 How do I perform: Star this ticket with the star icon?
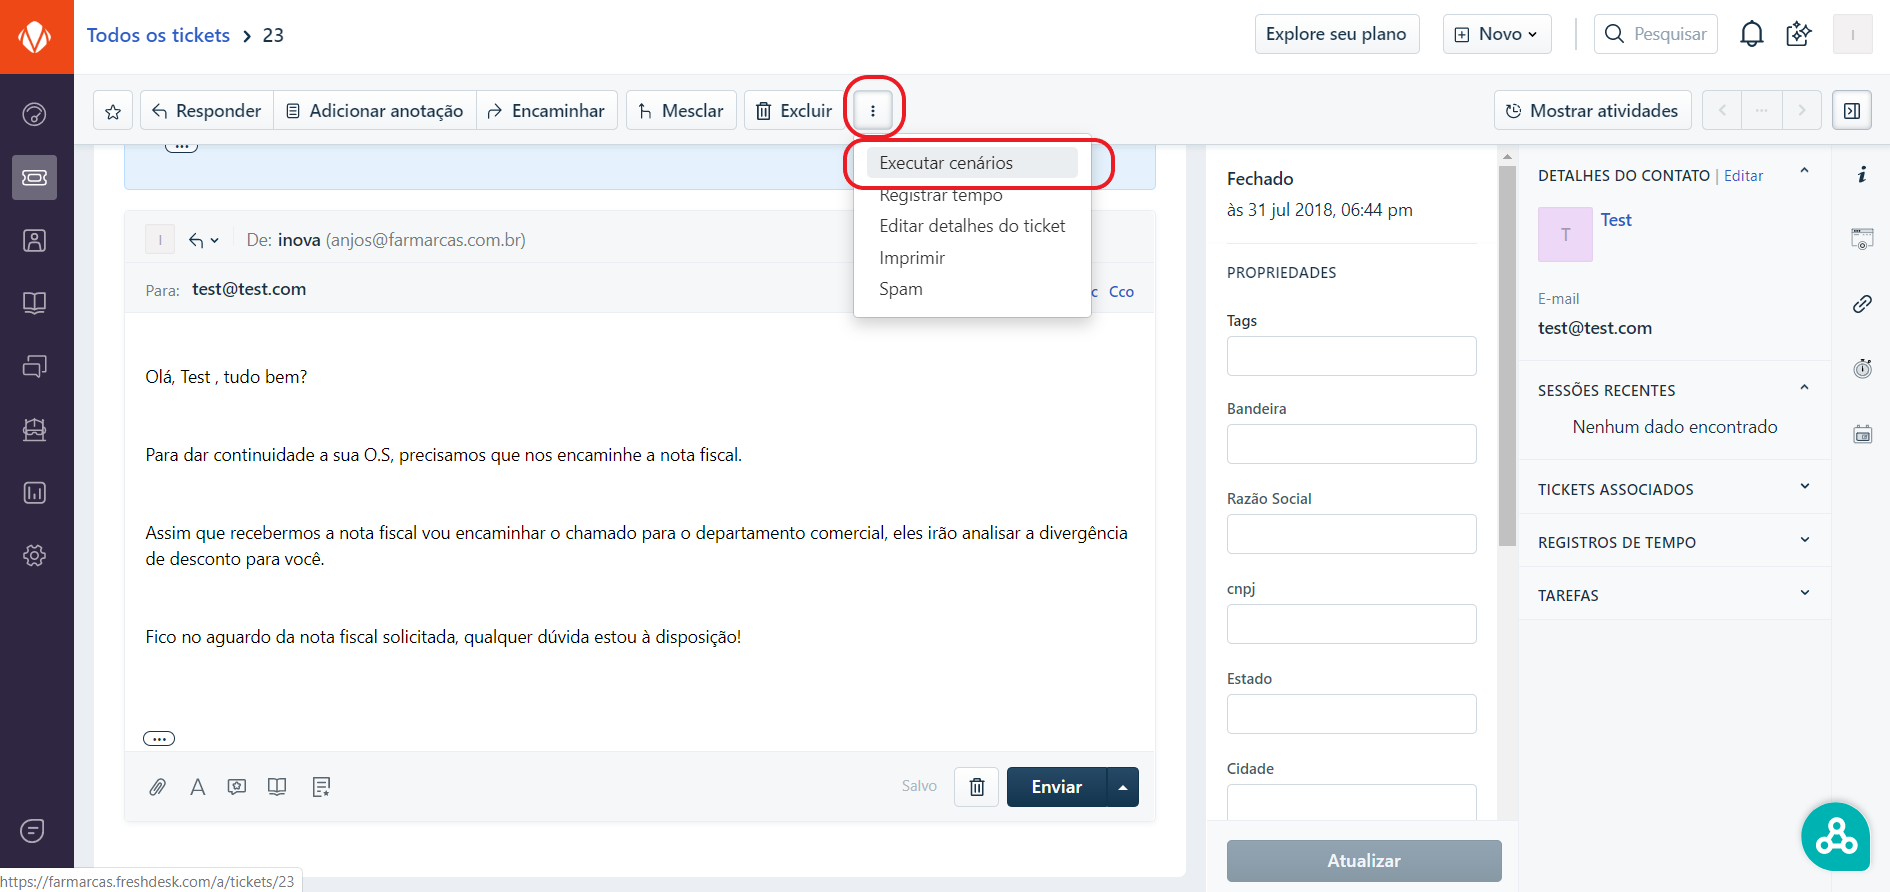(x=113, y=111)
